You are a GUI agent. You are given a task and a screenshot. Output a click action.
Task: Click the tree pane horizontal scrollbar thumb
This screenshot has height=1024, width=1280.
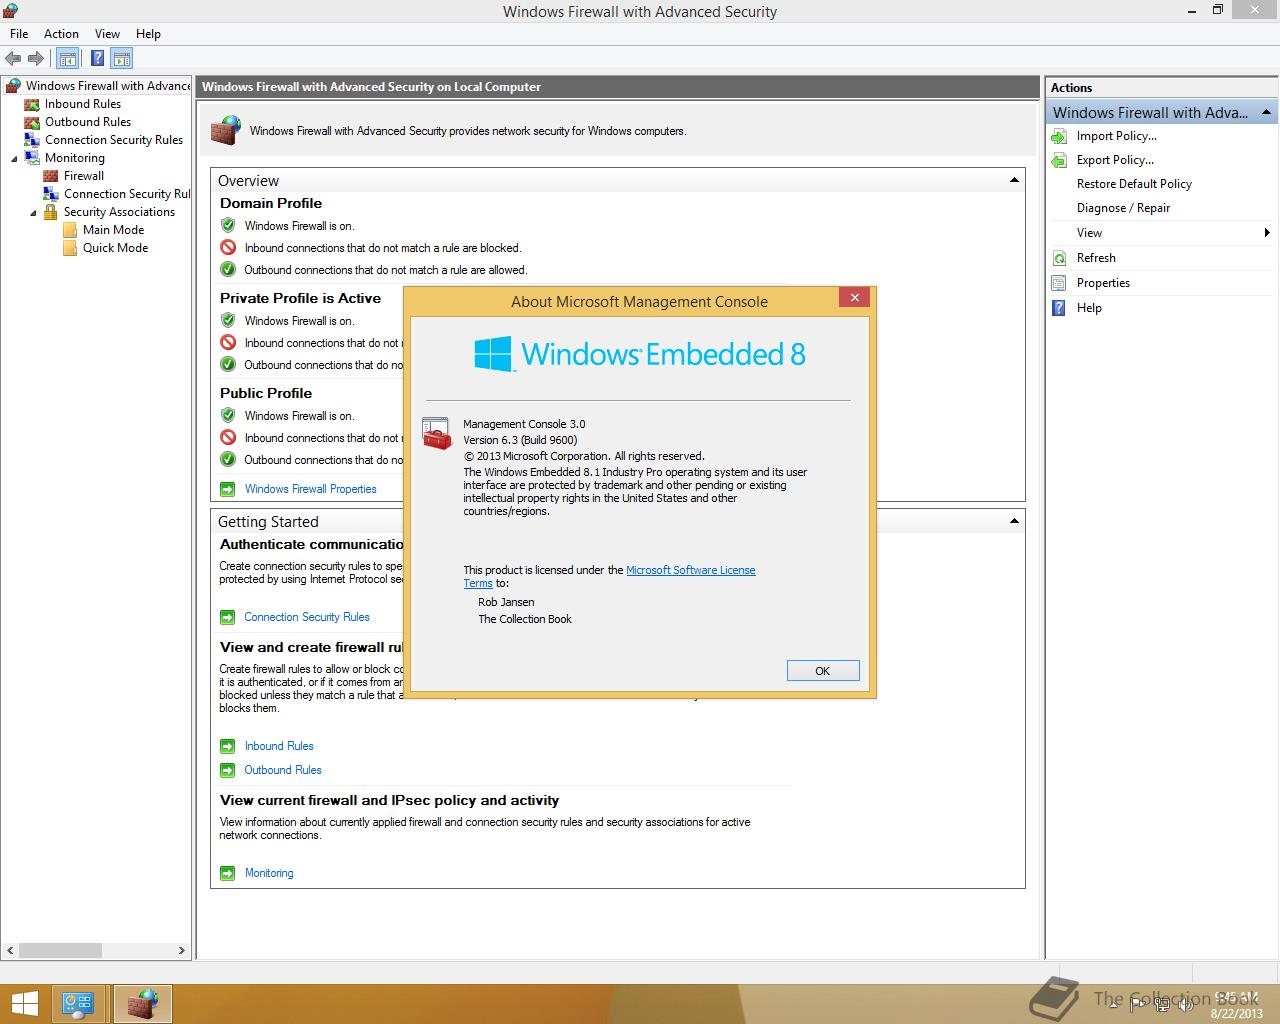pos(60,950)
